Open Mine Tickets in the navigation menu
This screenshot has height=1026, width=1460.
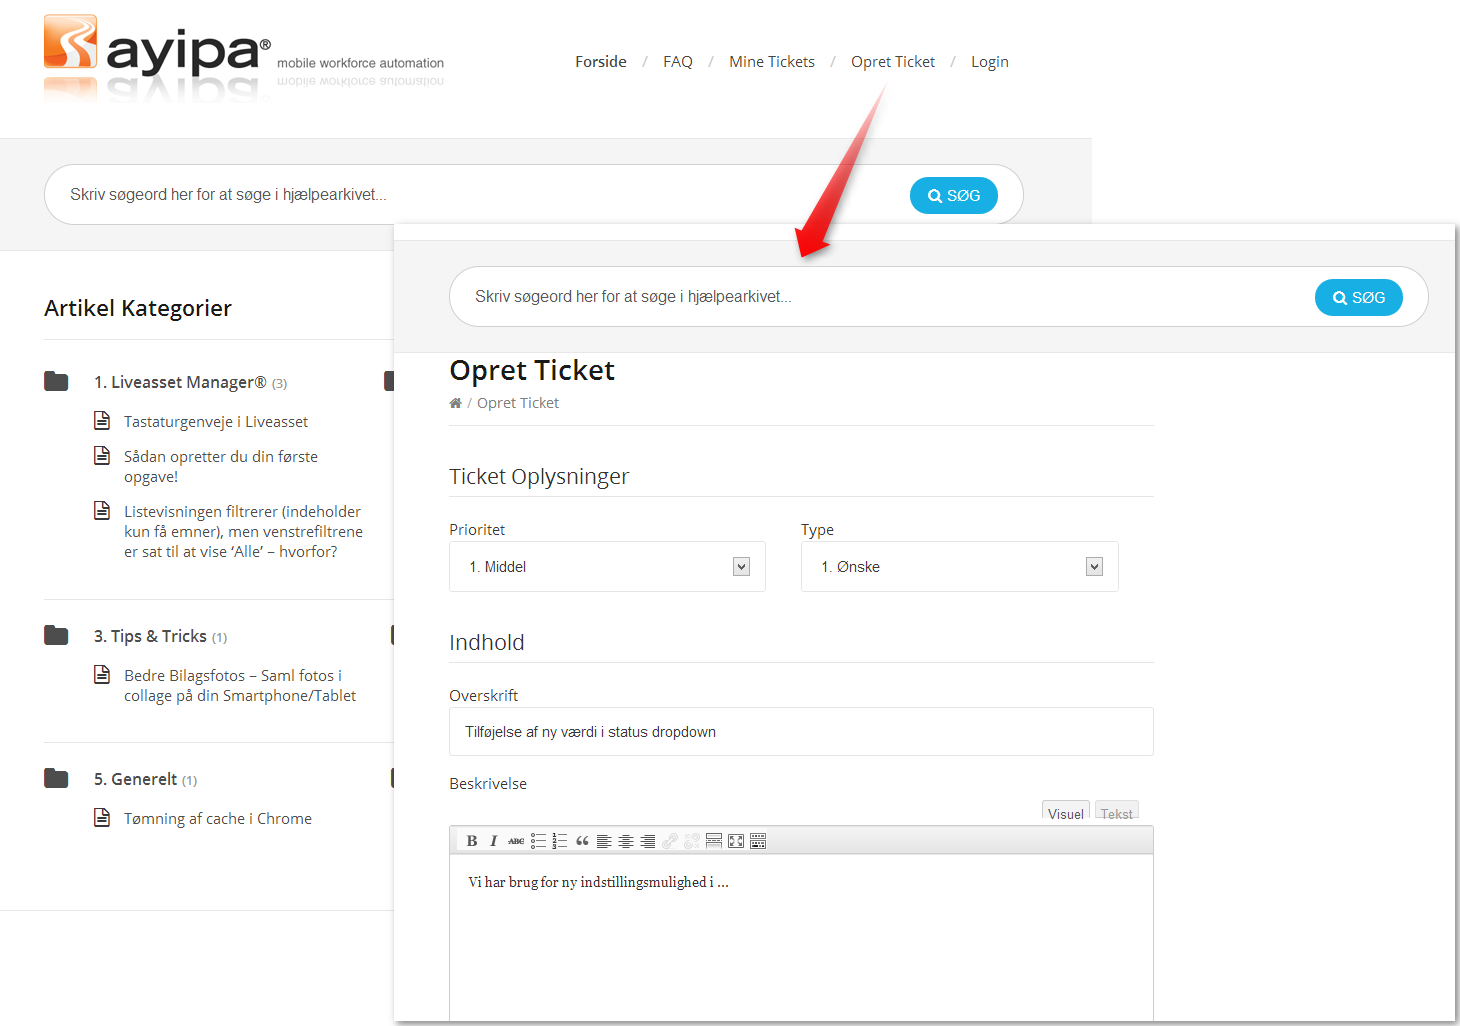771,62
